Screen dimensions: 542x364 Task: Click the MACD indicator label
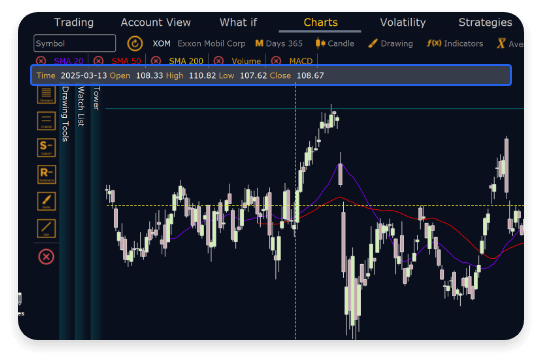coord(301,61)
